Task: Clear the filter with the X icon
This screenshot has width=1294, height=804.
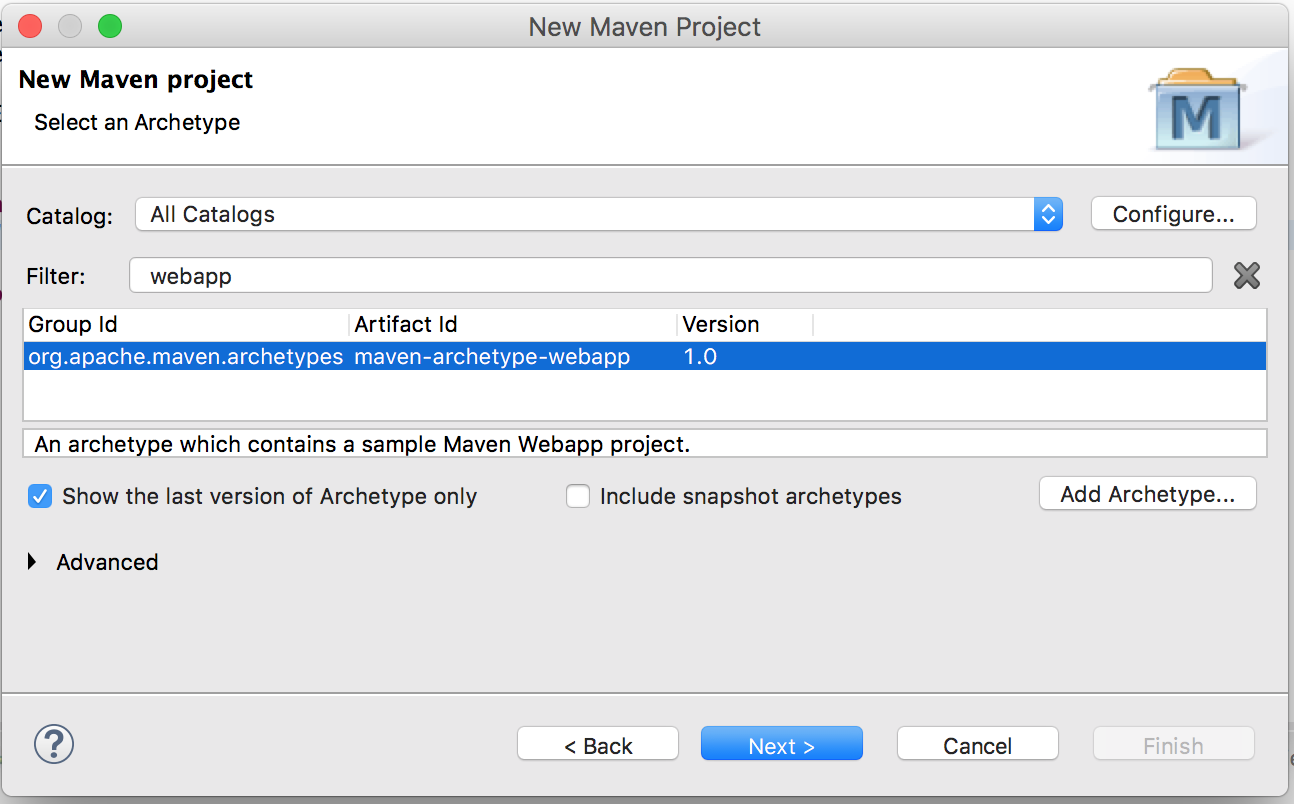Action: click(1246, 275)
